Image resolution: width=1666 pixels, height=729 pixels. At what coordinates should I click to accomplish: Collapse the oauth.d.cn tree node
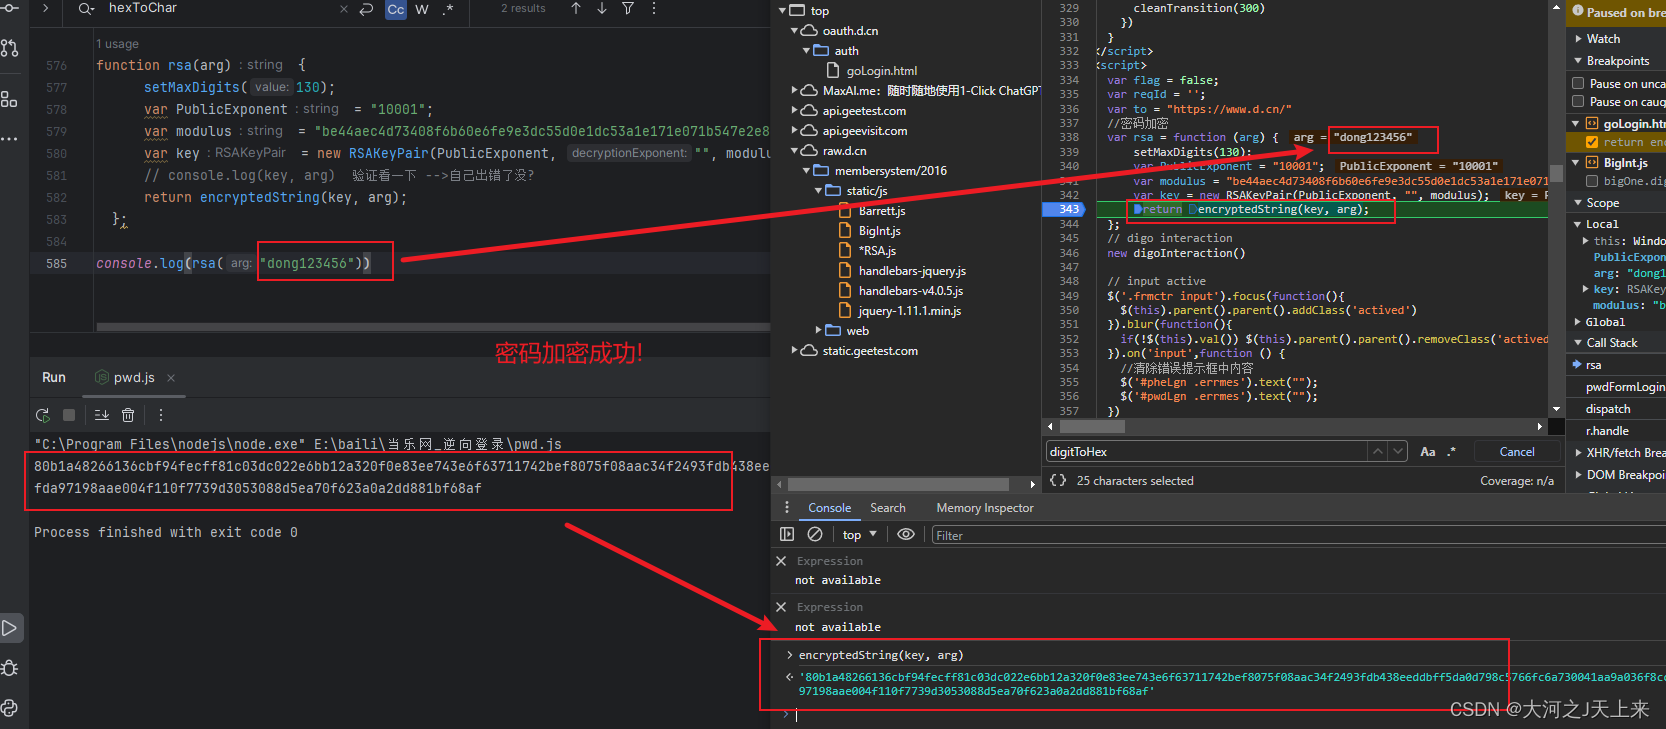794,31
